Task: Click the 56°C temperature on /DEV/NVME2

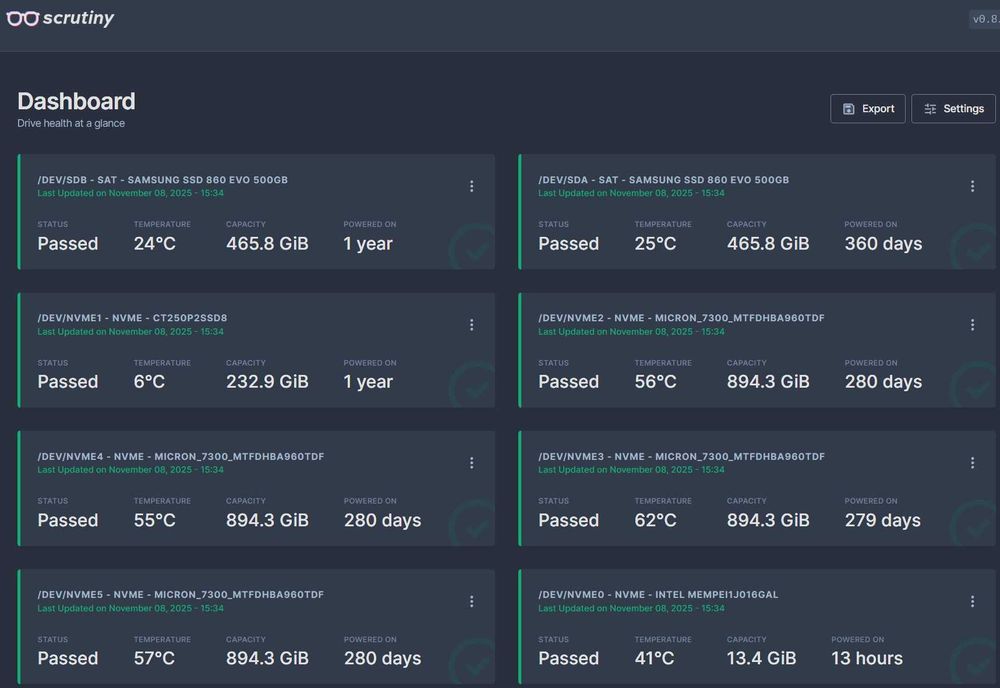Action: point(655,381)
